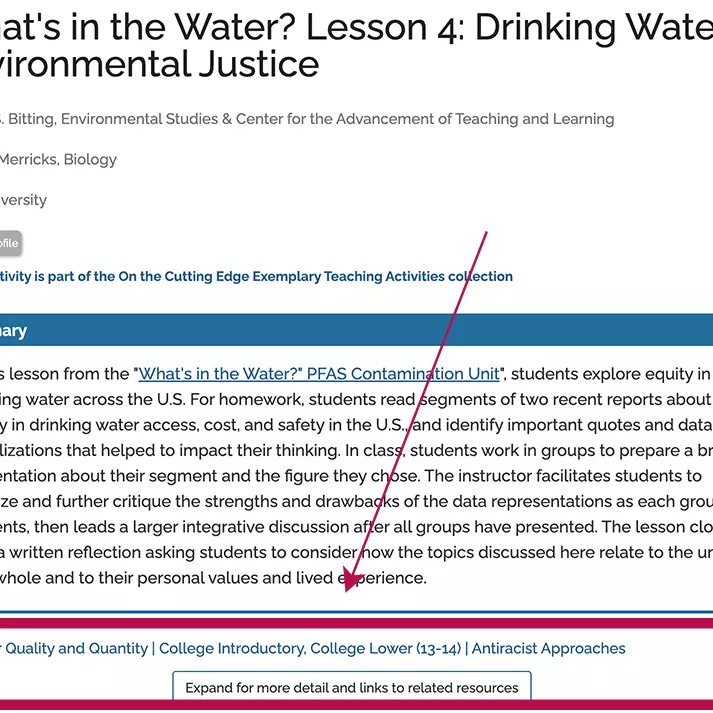The height and width of the screenshot is (713, 713).
Task: Click the words 'Center for the Advancement of Teaching'
Action: [400, 119]
